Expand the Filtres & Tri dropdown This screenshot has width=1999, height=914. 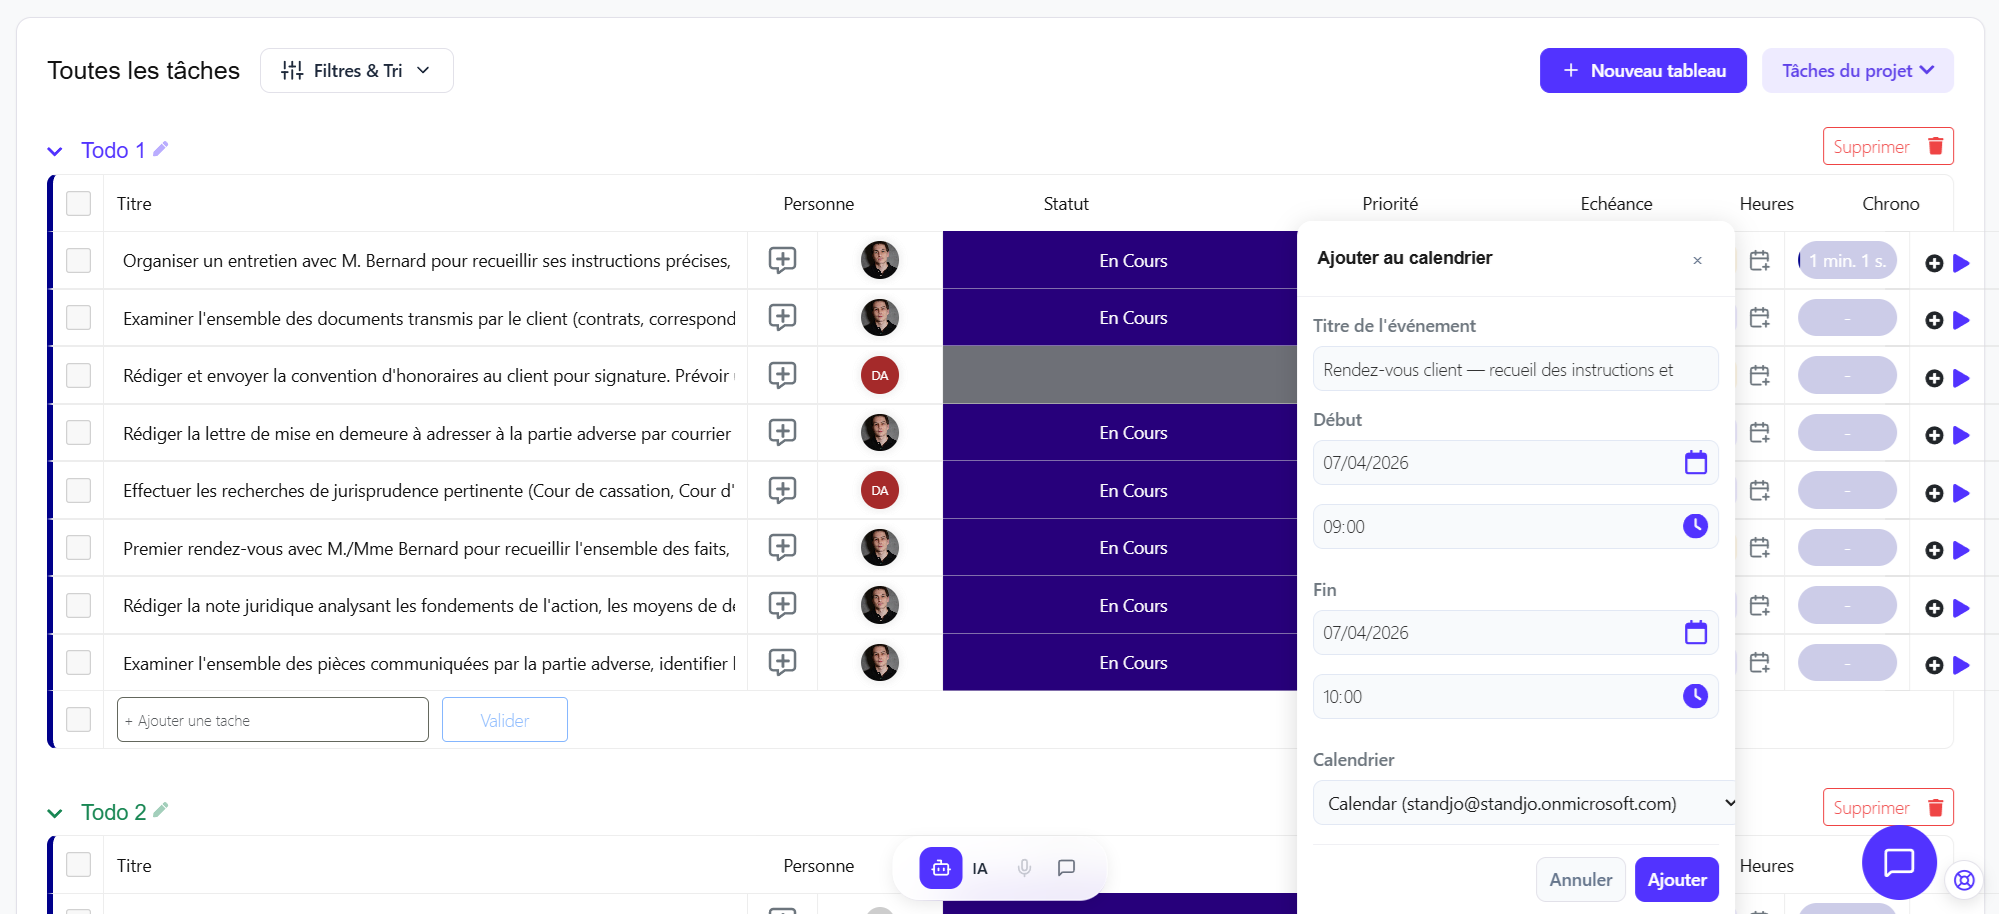click(x=357, y=71)
